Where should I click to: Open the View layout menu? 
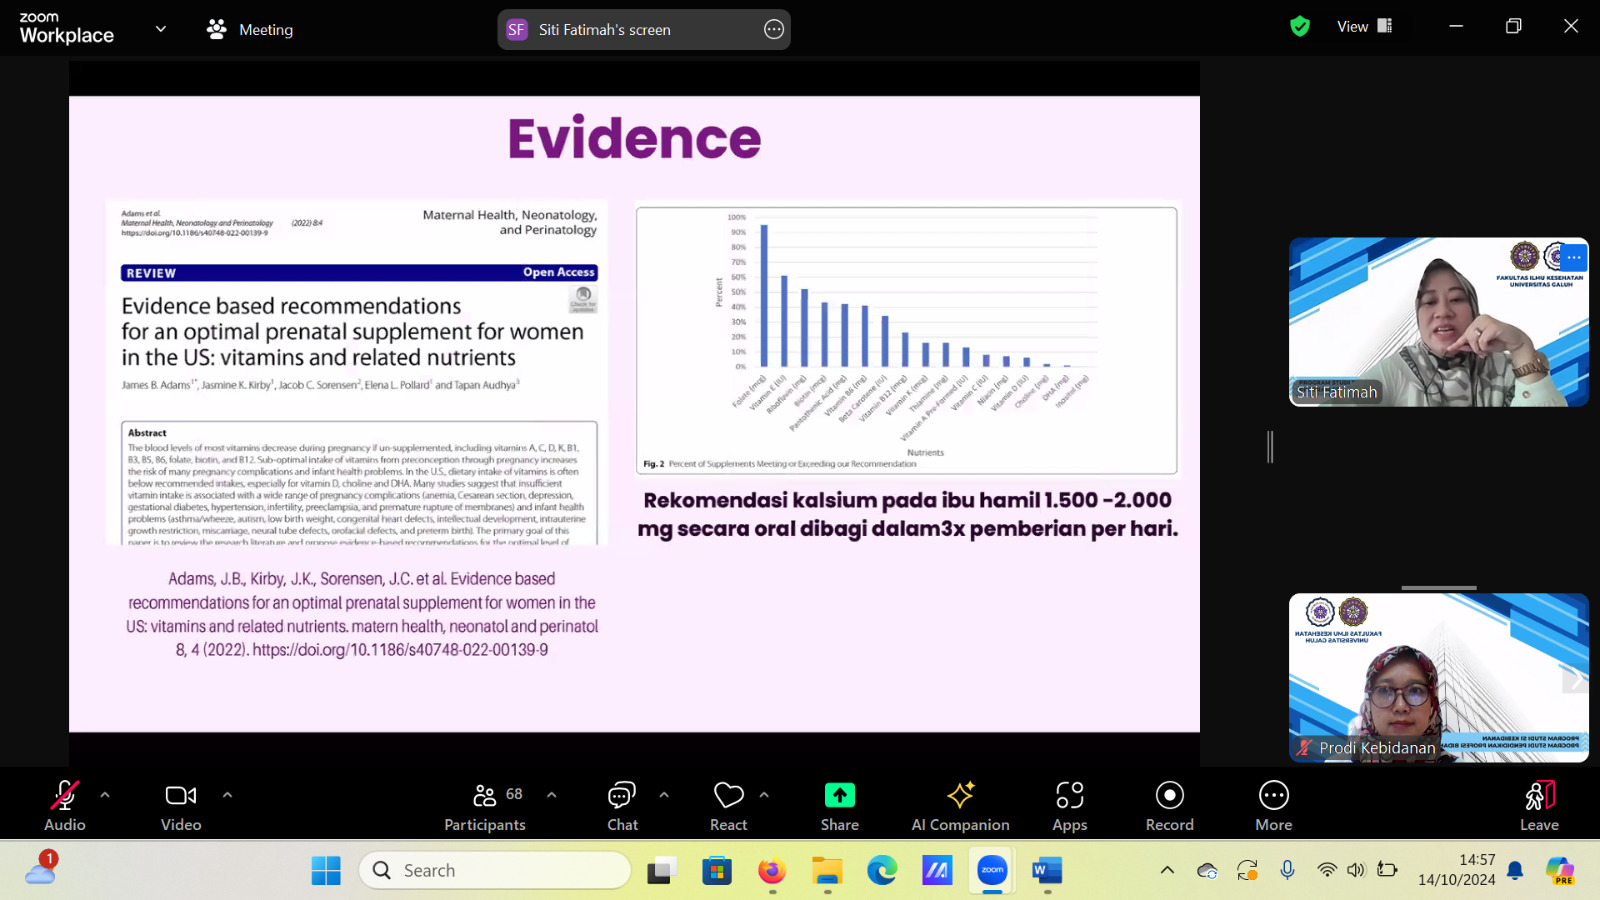[1364, 27]
